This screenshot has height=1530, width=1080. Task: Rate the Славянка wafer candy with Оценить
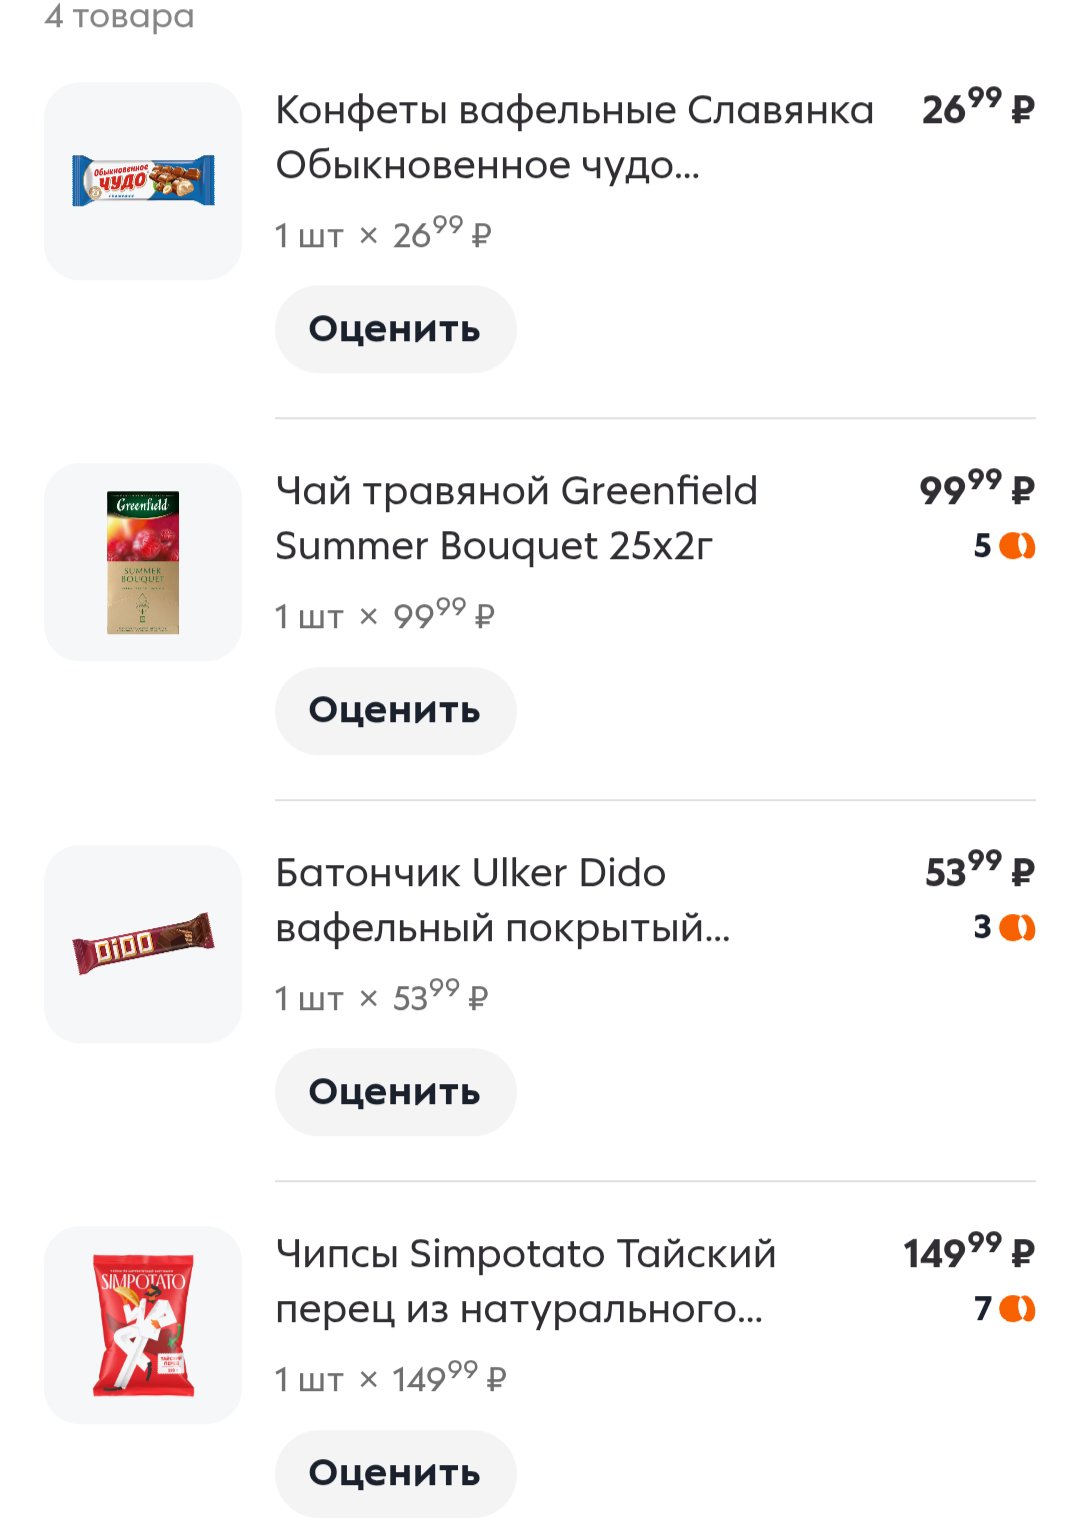click(x=395, y=329)
